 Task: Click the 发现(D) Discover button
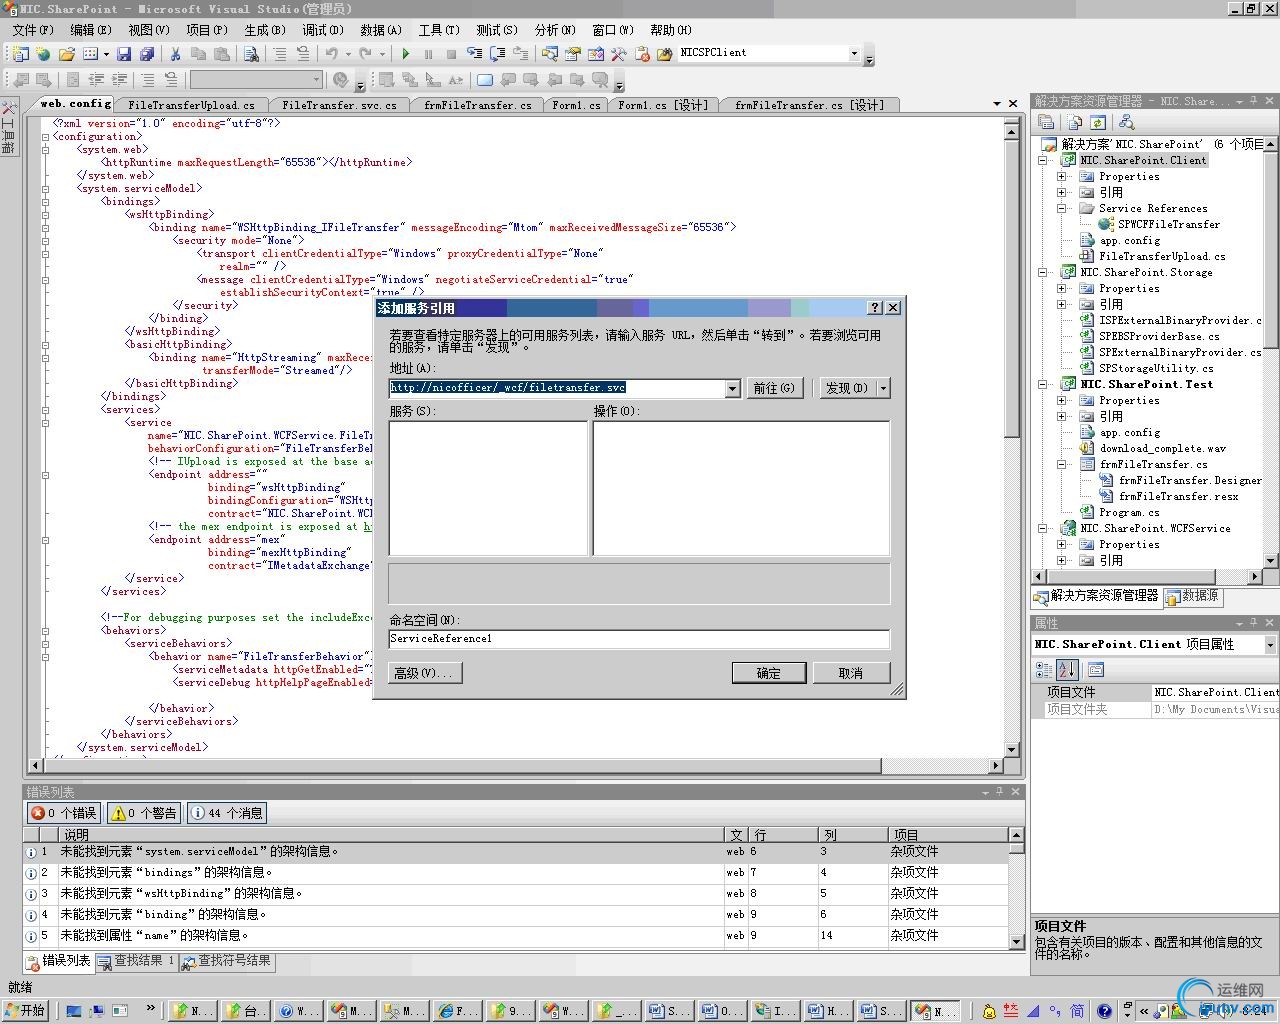coord(846,388)
